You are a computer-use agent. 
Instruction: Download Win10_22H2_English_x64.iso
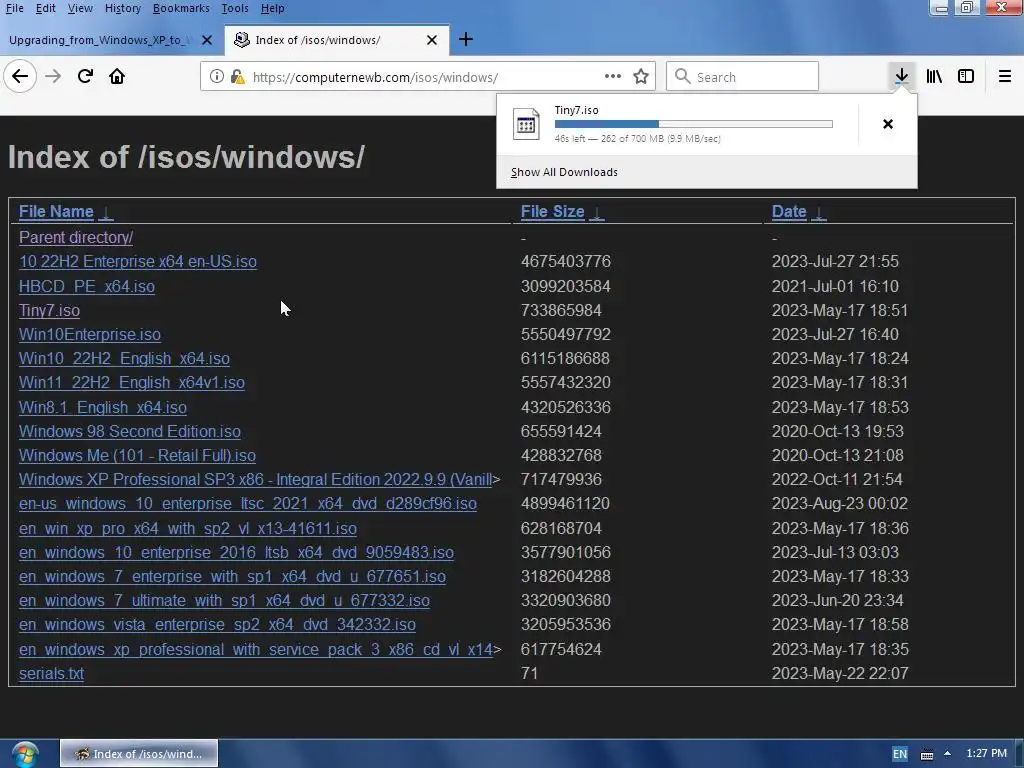click(124, 359)
